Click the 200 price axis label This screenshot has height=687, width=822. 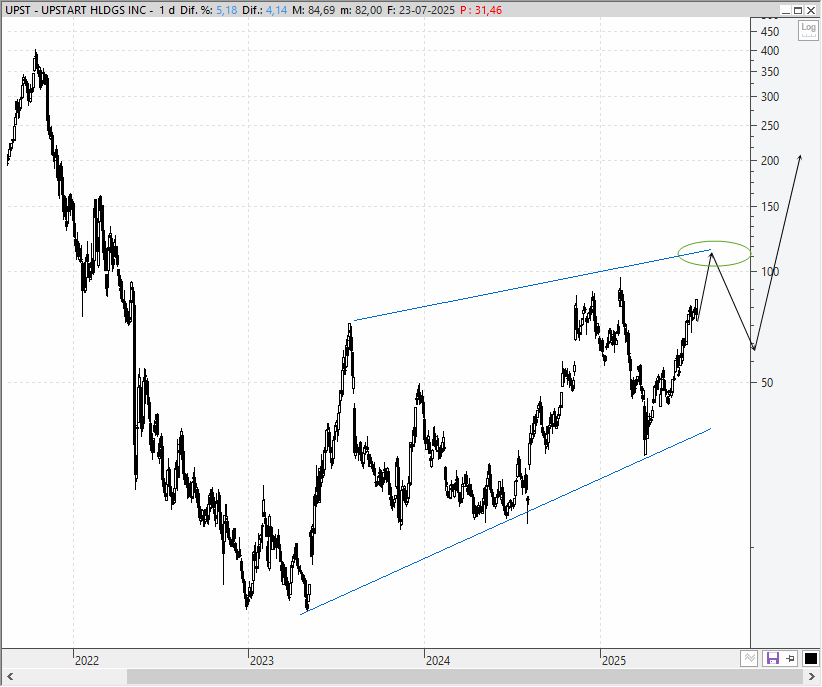770,161
